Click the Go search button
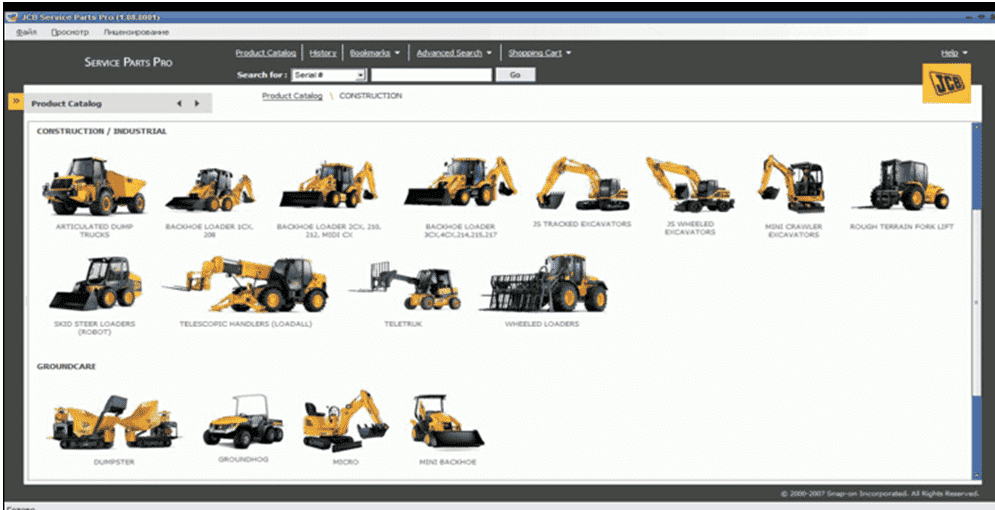 (x=515, y=75)
